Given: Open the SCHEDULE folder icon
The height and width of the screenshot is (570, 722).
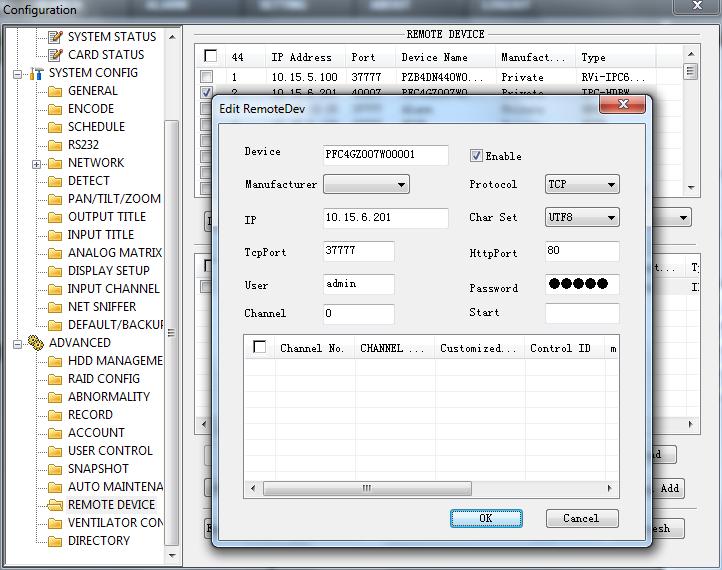Looking at the screenshot, I should click(55, 127).
